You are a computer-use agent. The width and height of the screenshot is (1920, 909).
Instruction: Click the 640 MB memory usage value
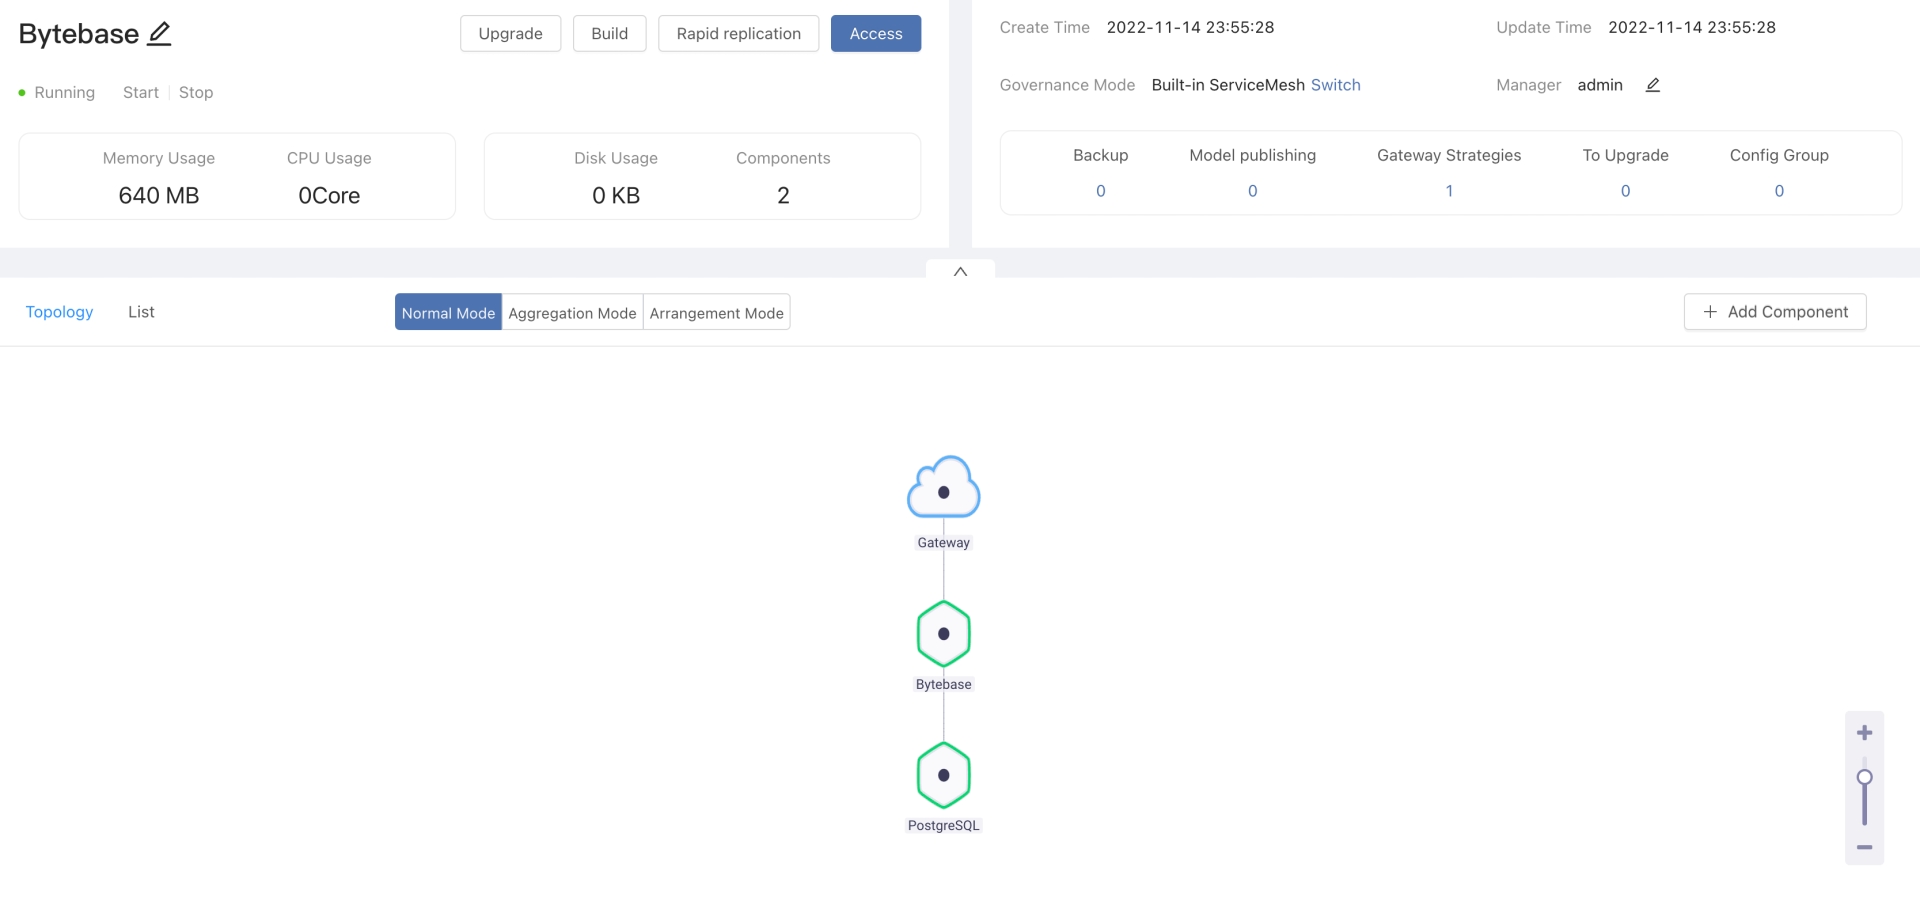159,196
